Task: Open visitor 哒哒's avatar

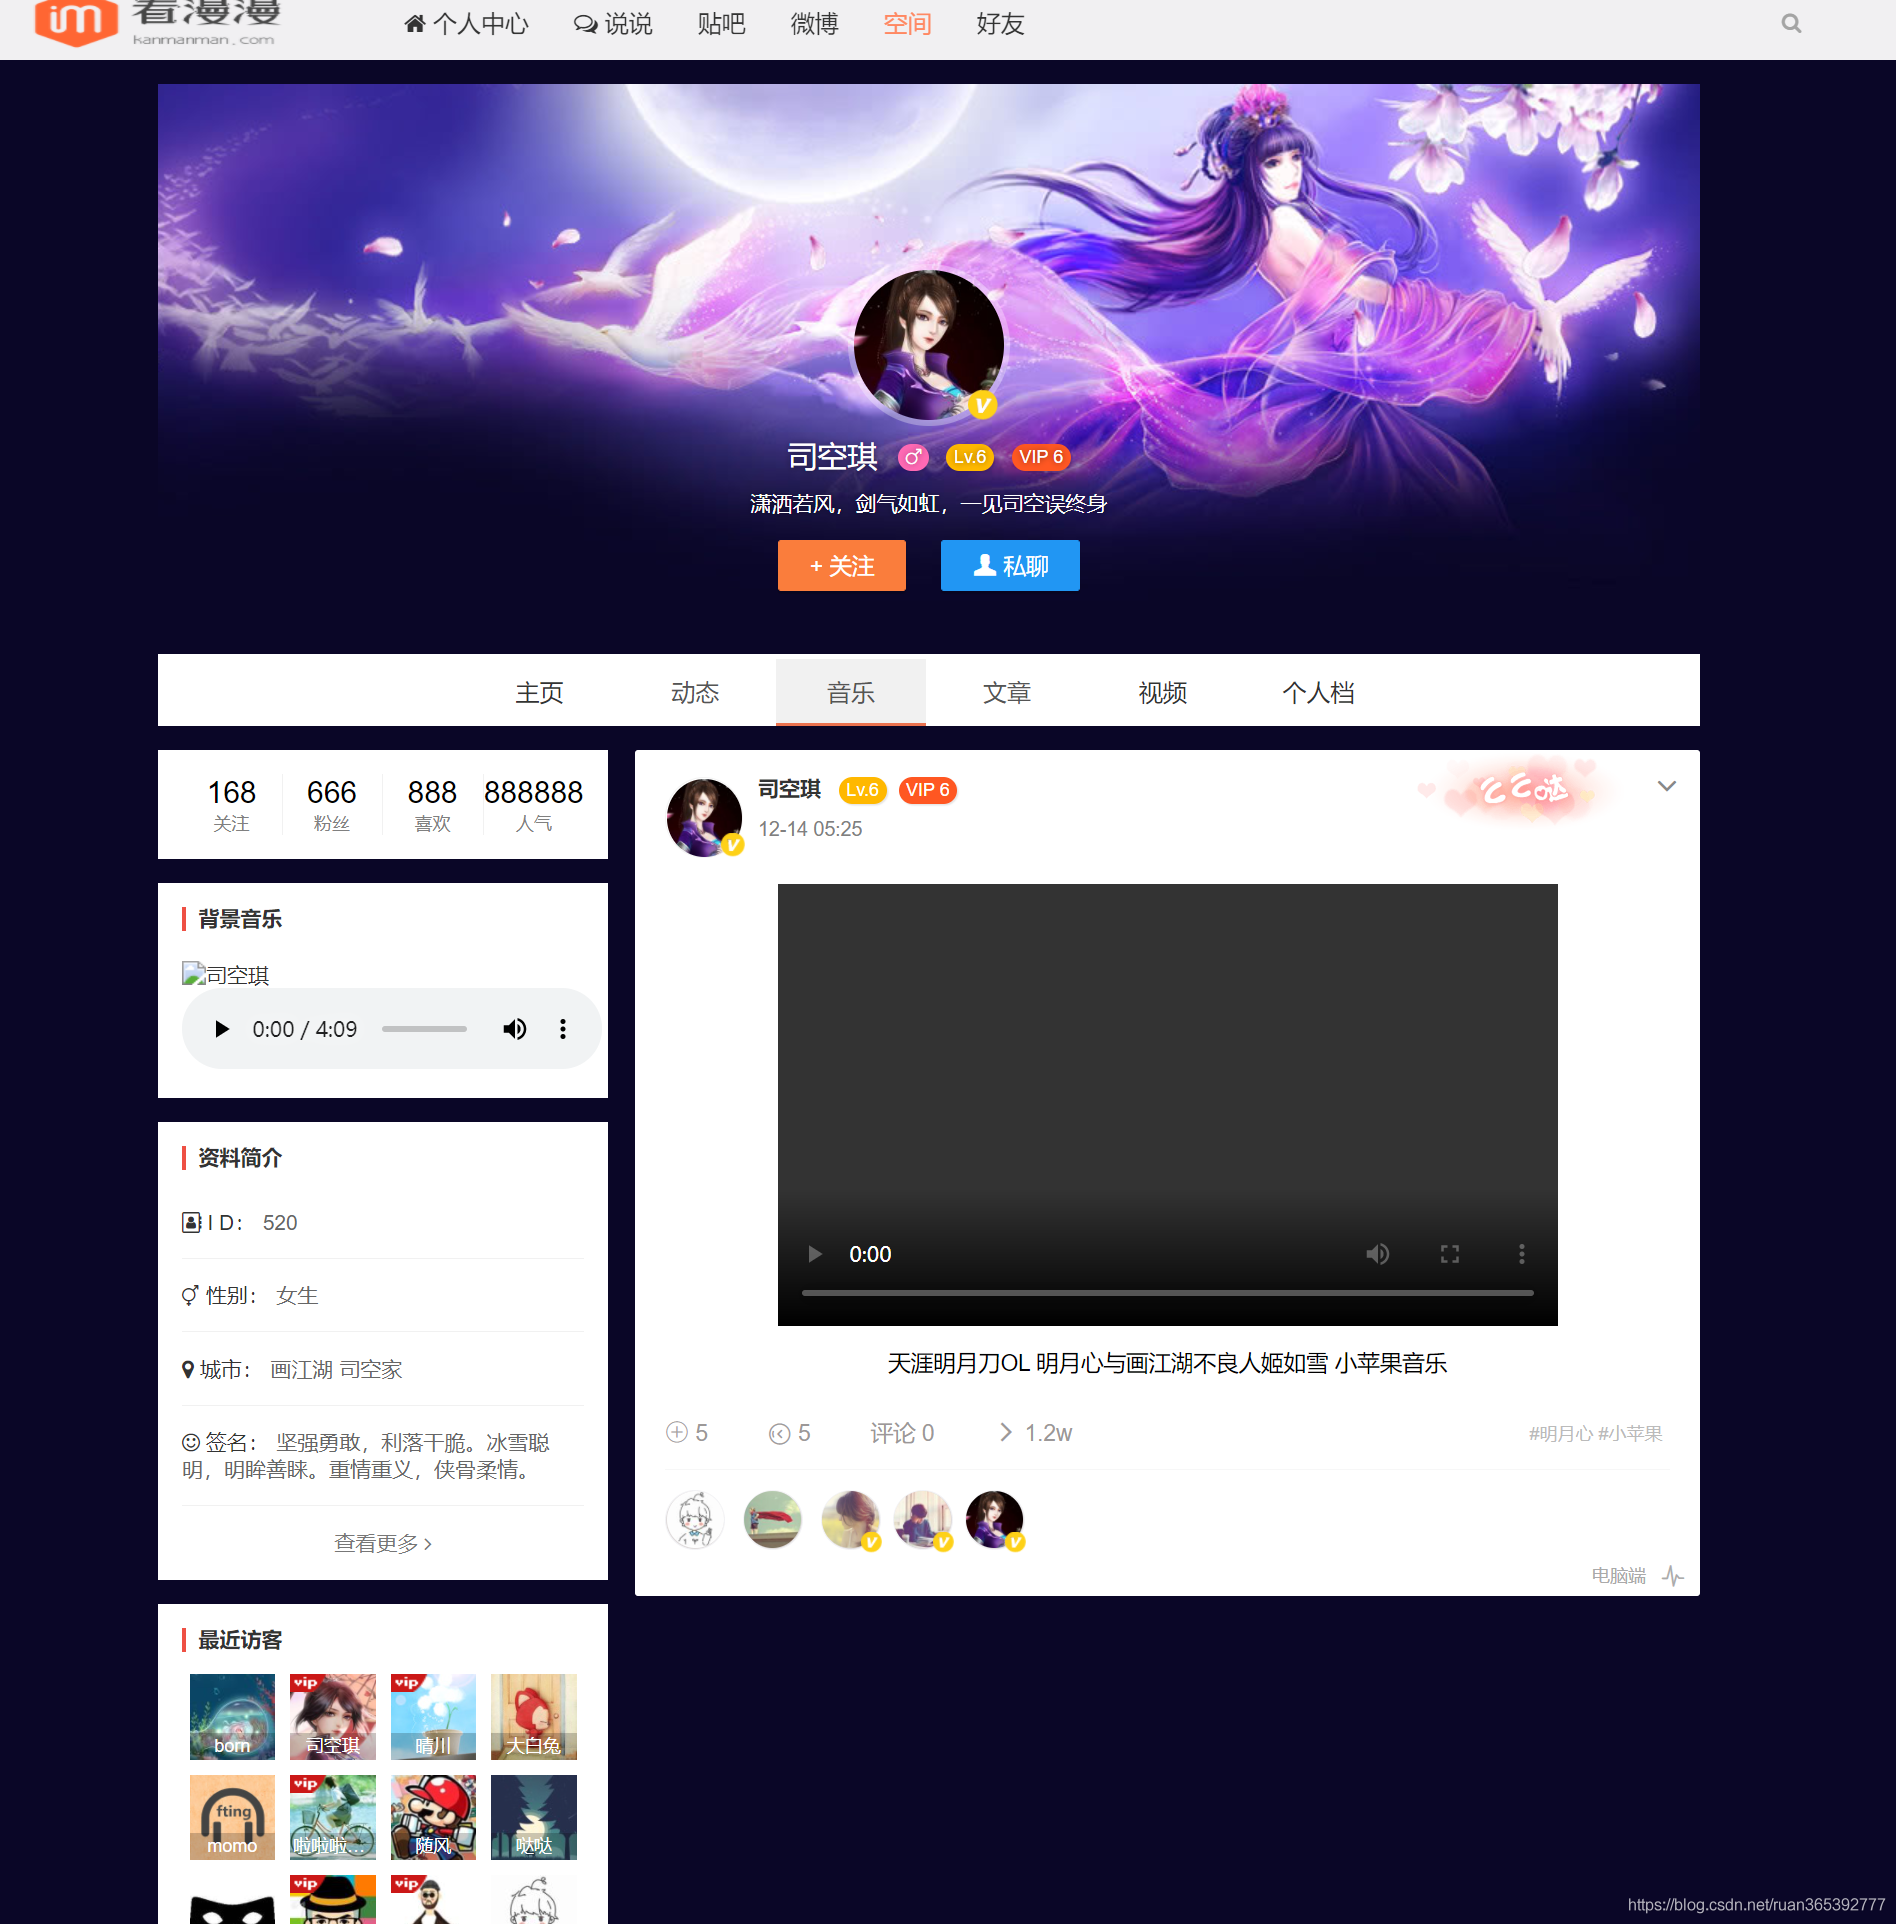Action: 534,1817
